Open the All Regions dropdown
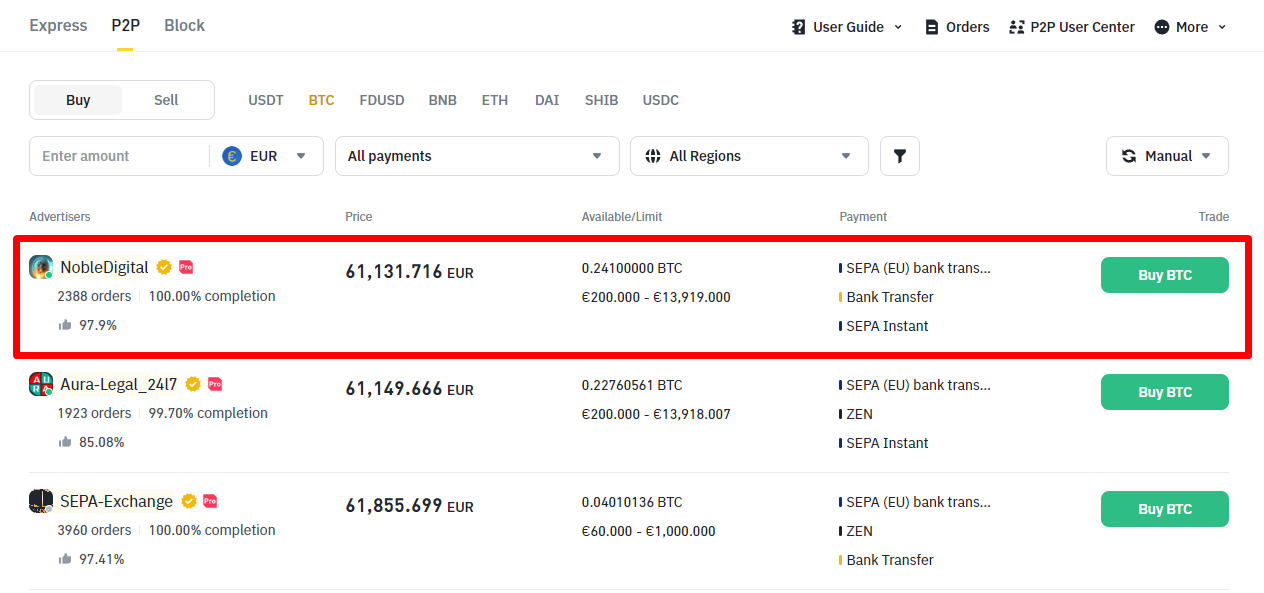1264x593 pixels. point(748,156)
